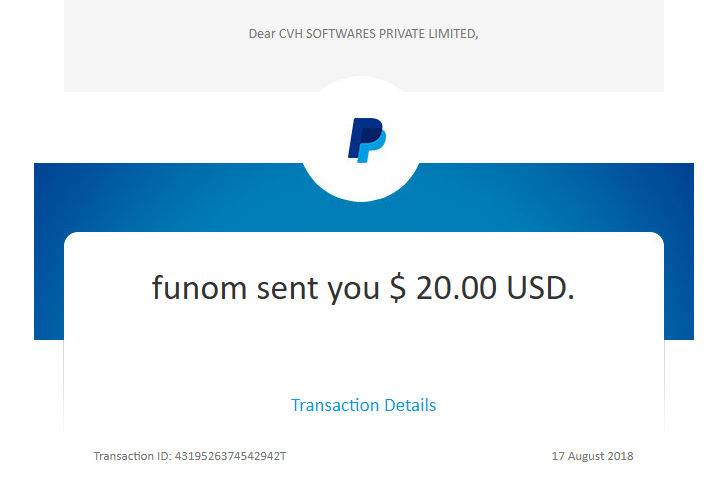Select the $ 20.00 amount text

coord(443,288)
